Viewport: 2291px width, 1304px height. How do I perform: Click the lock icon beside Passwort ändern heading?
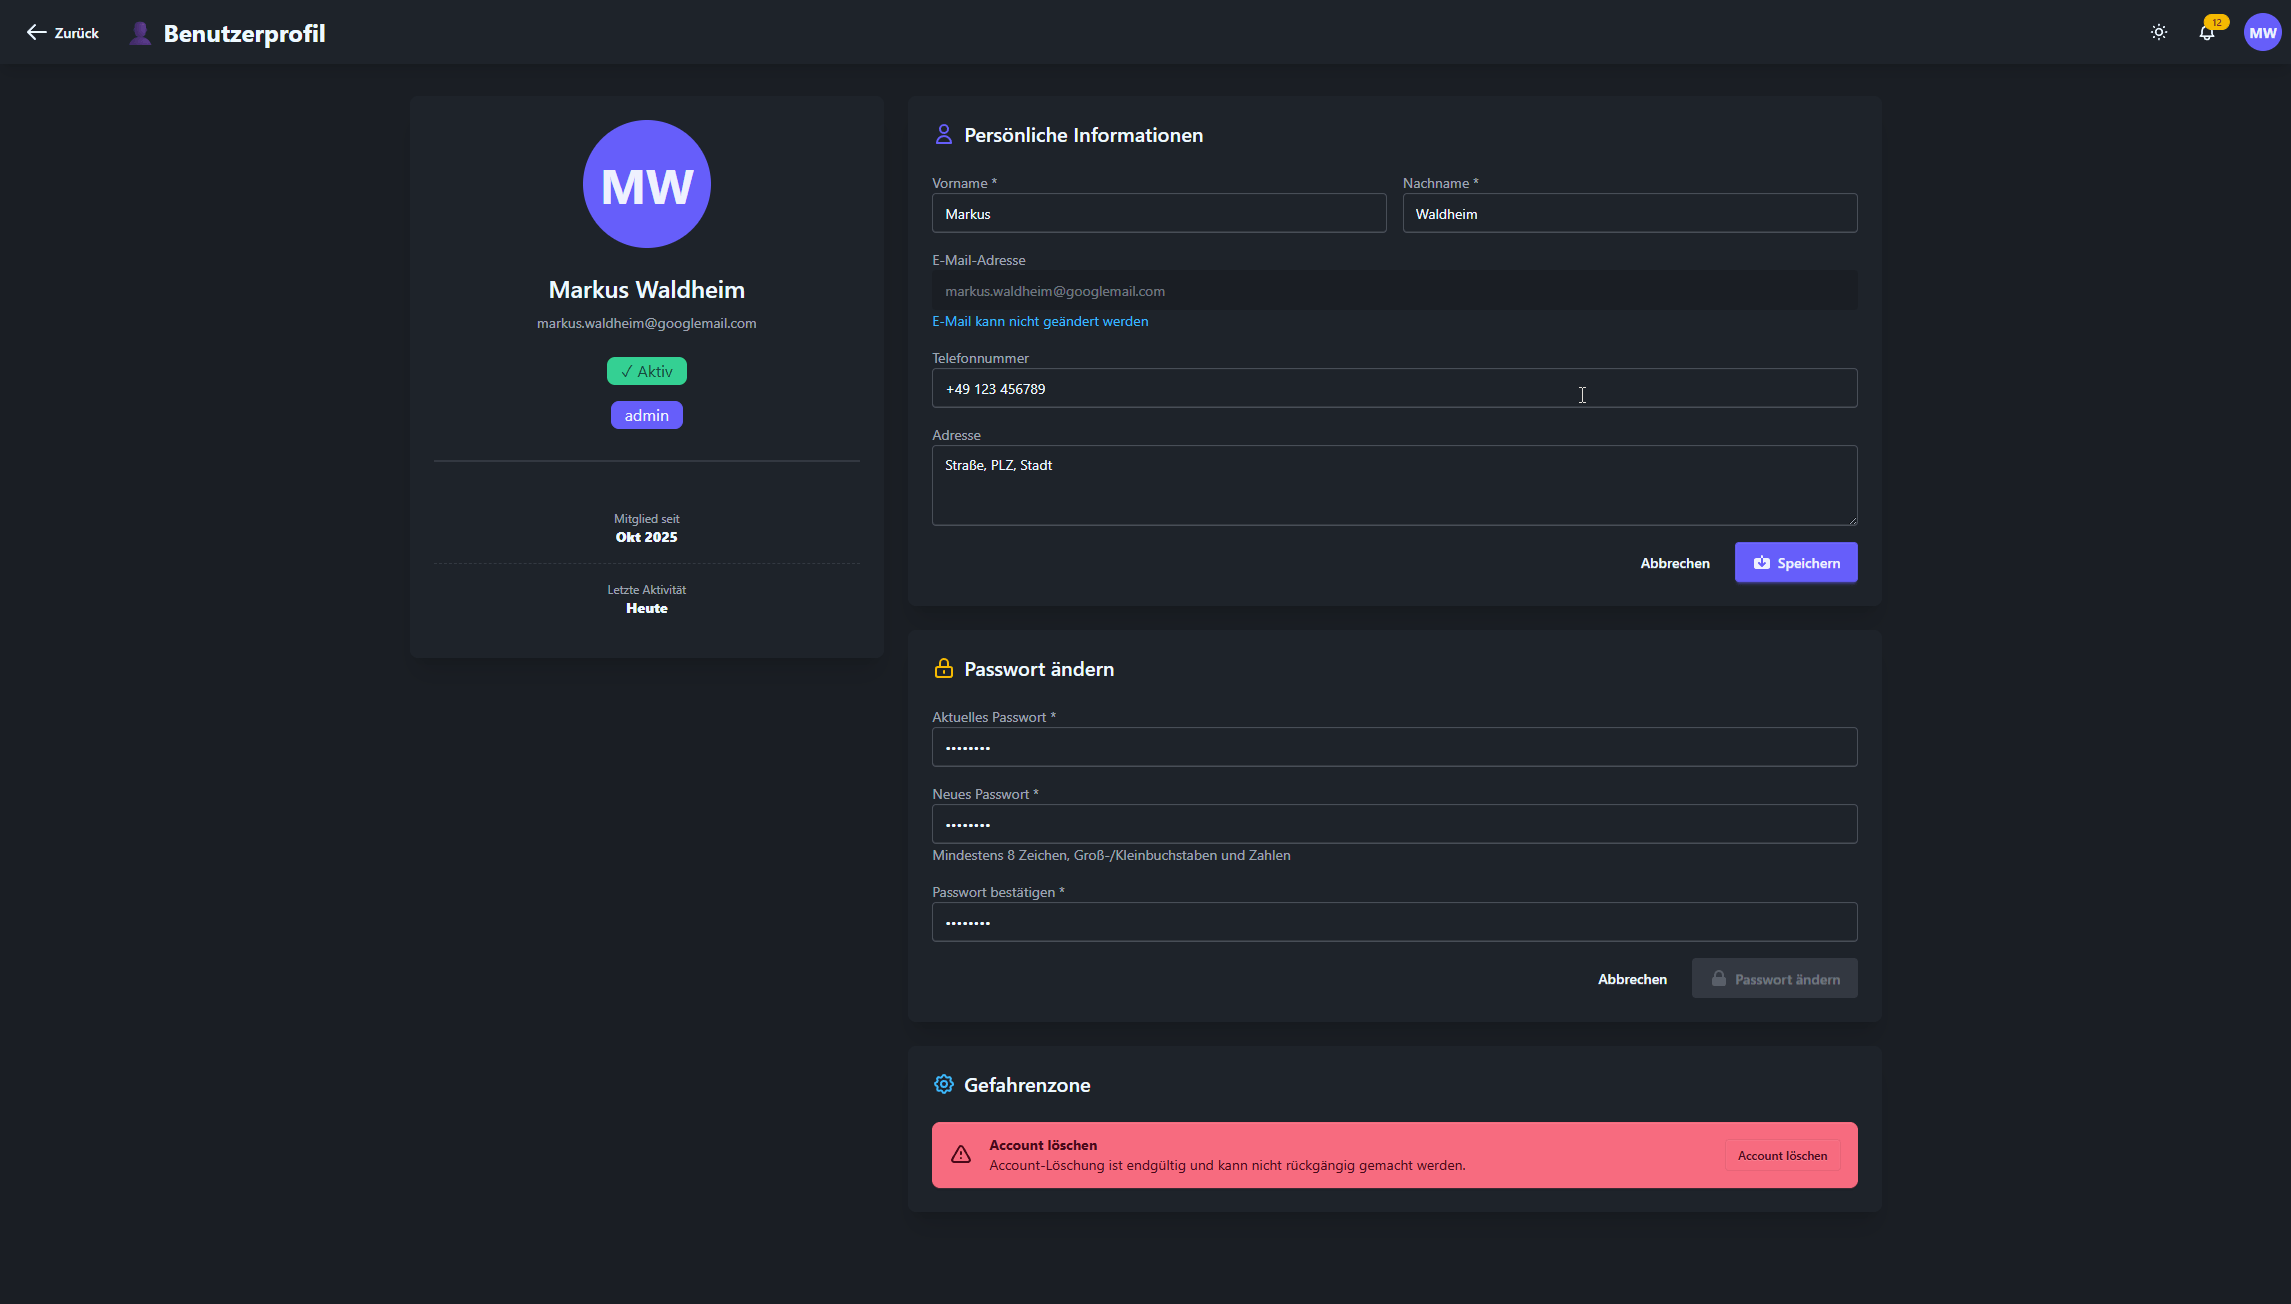click(x=943, y=669)
